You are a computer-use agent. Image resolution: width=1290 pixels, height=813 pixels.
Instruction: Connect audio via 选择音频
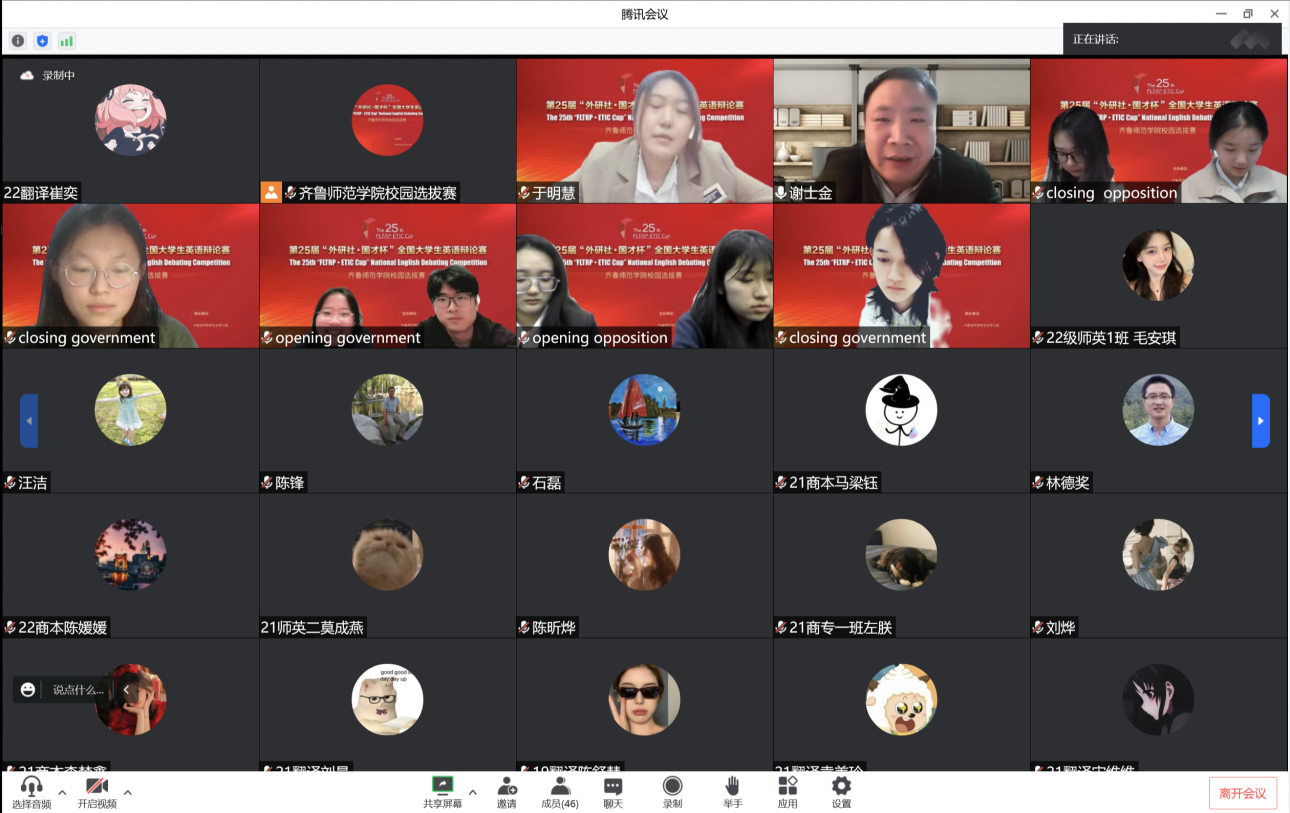click(x=32, y=792)
